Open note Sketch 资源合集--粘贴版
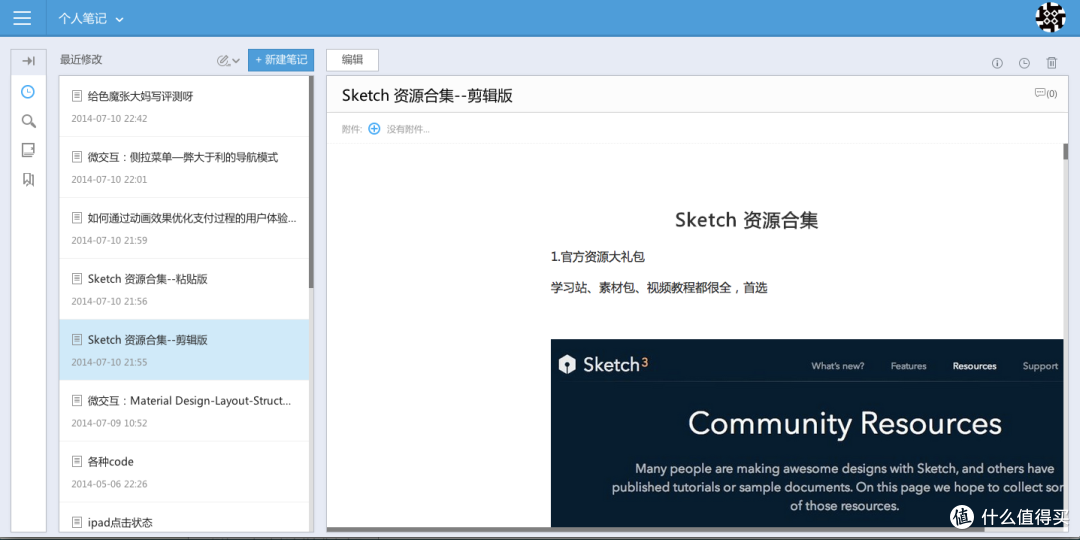The height and width of the screenshot is (540, 1080). pyautogui.click(x=184, y=289)
